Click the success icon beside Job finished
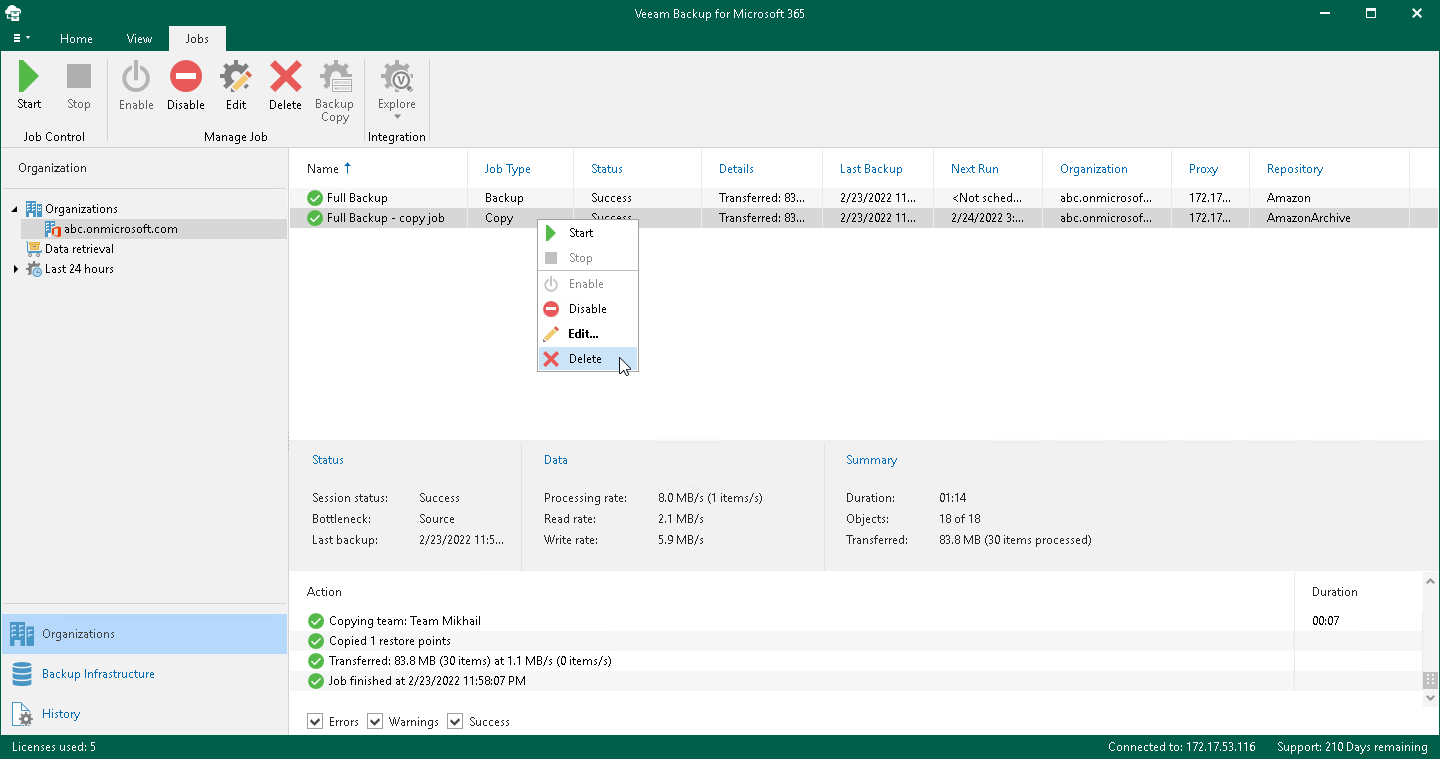 point(316,681)
